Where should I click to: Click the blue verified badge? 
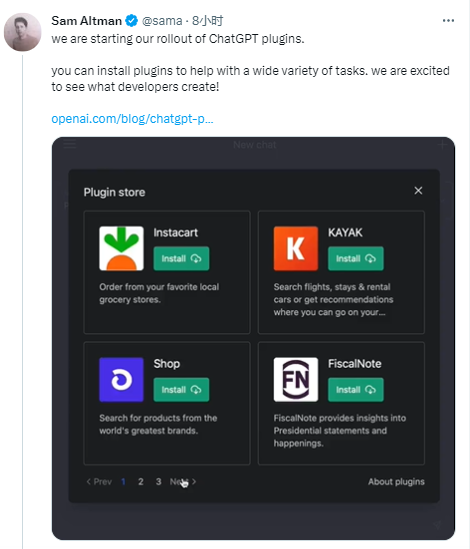(x=132, y=21)
